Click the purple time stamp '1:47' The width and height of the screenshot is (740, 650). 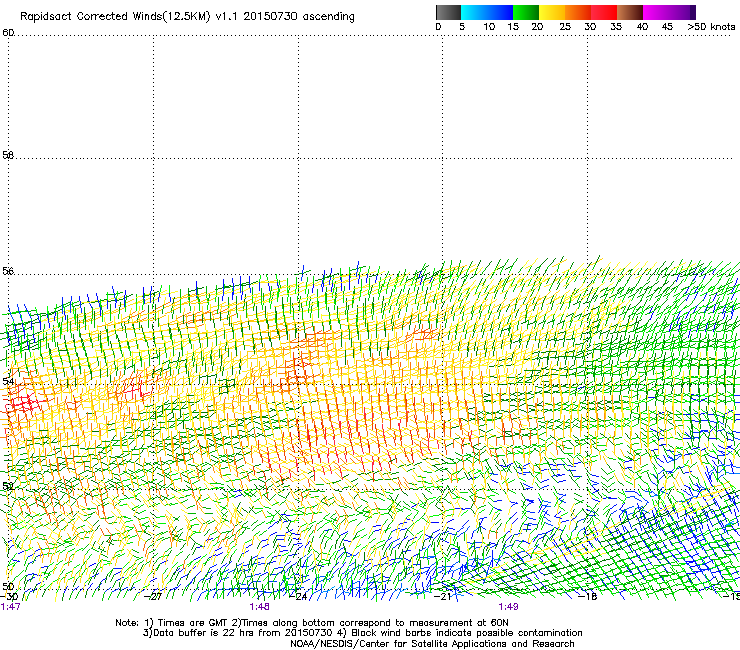pyautogui.click(x=10, y=607)
